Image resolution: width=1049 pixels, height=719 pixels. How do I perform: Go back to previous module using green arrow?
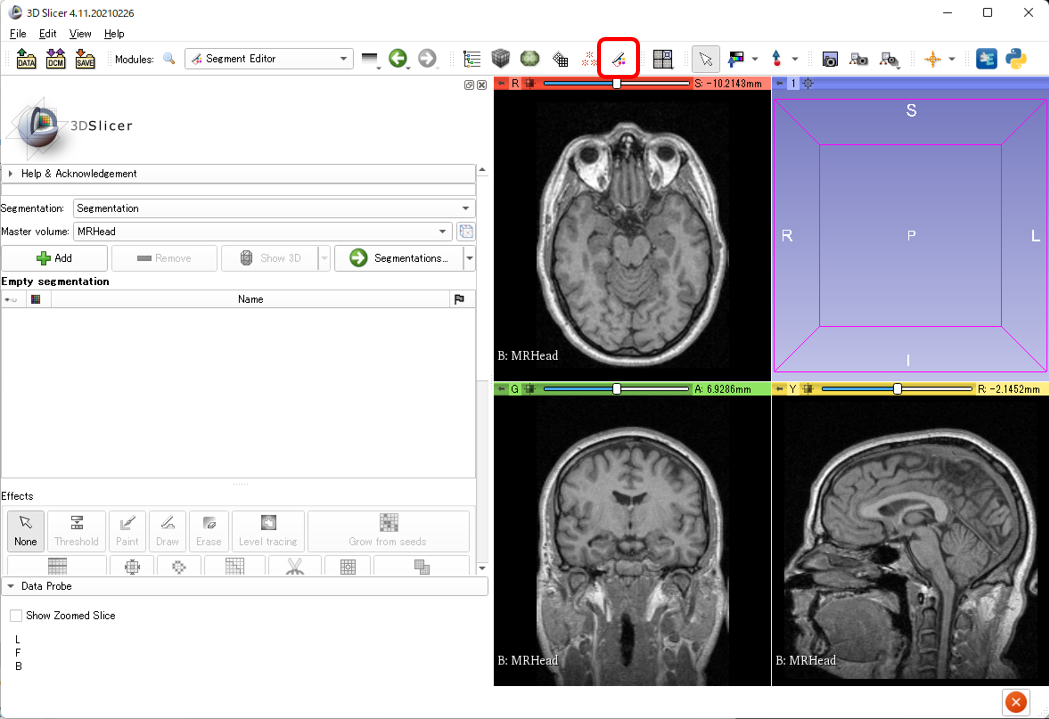click(398, 59)
